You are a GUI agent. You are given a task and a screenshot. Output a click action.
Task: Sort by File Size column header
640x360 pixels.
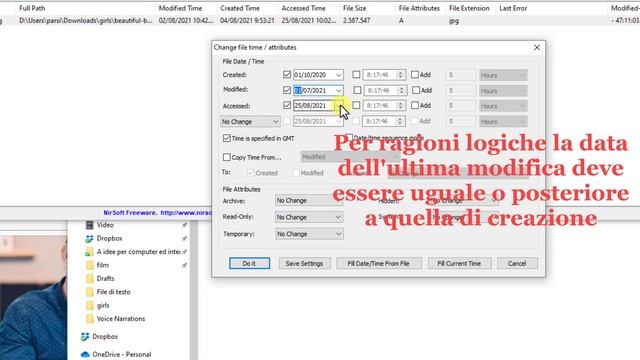367,8
